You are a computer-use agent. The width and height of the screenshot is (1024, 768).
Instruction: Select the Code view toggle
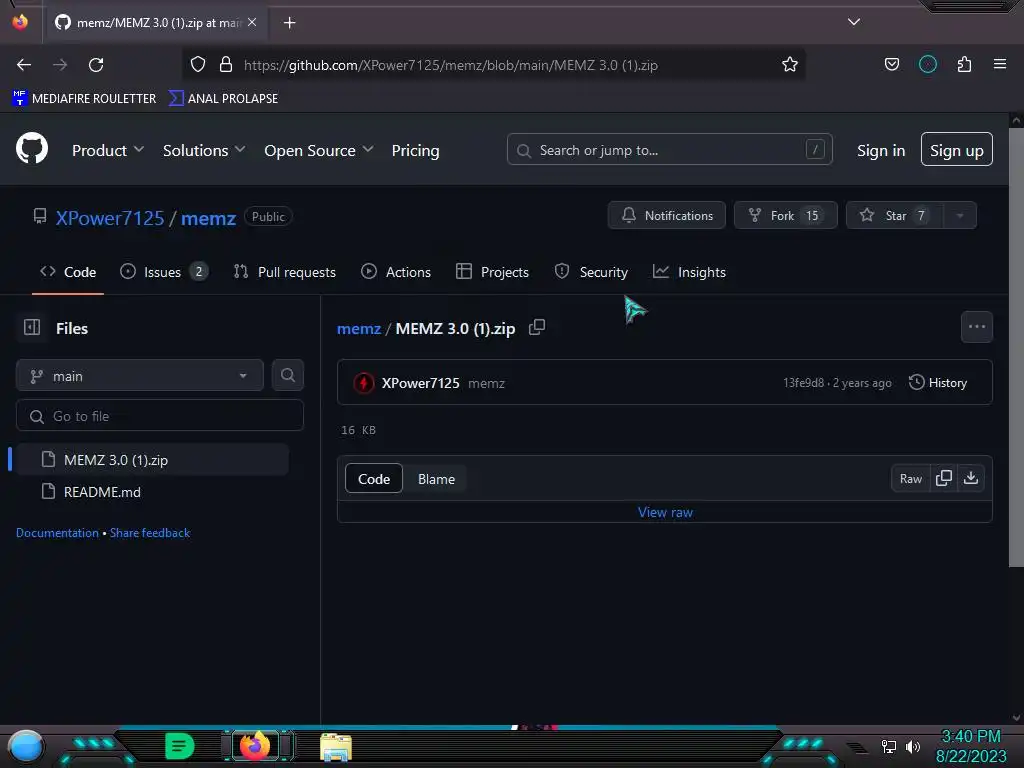[x=374, y=479]
